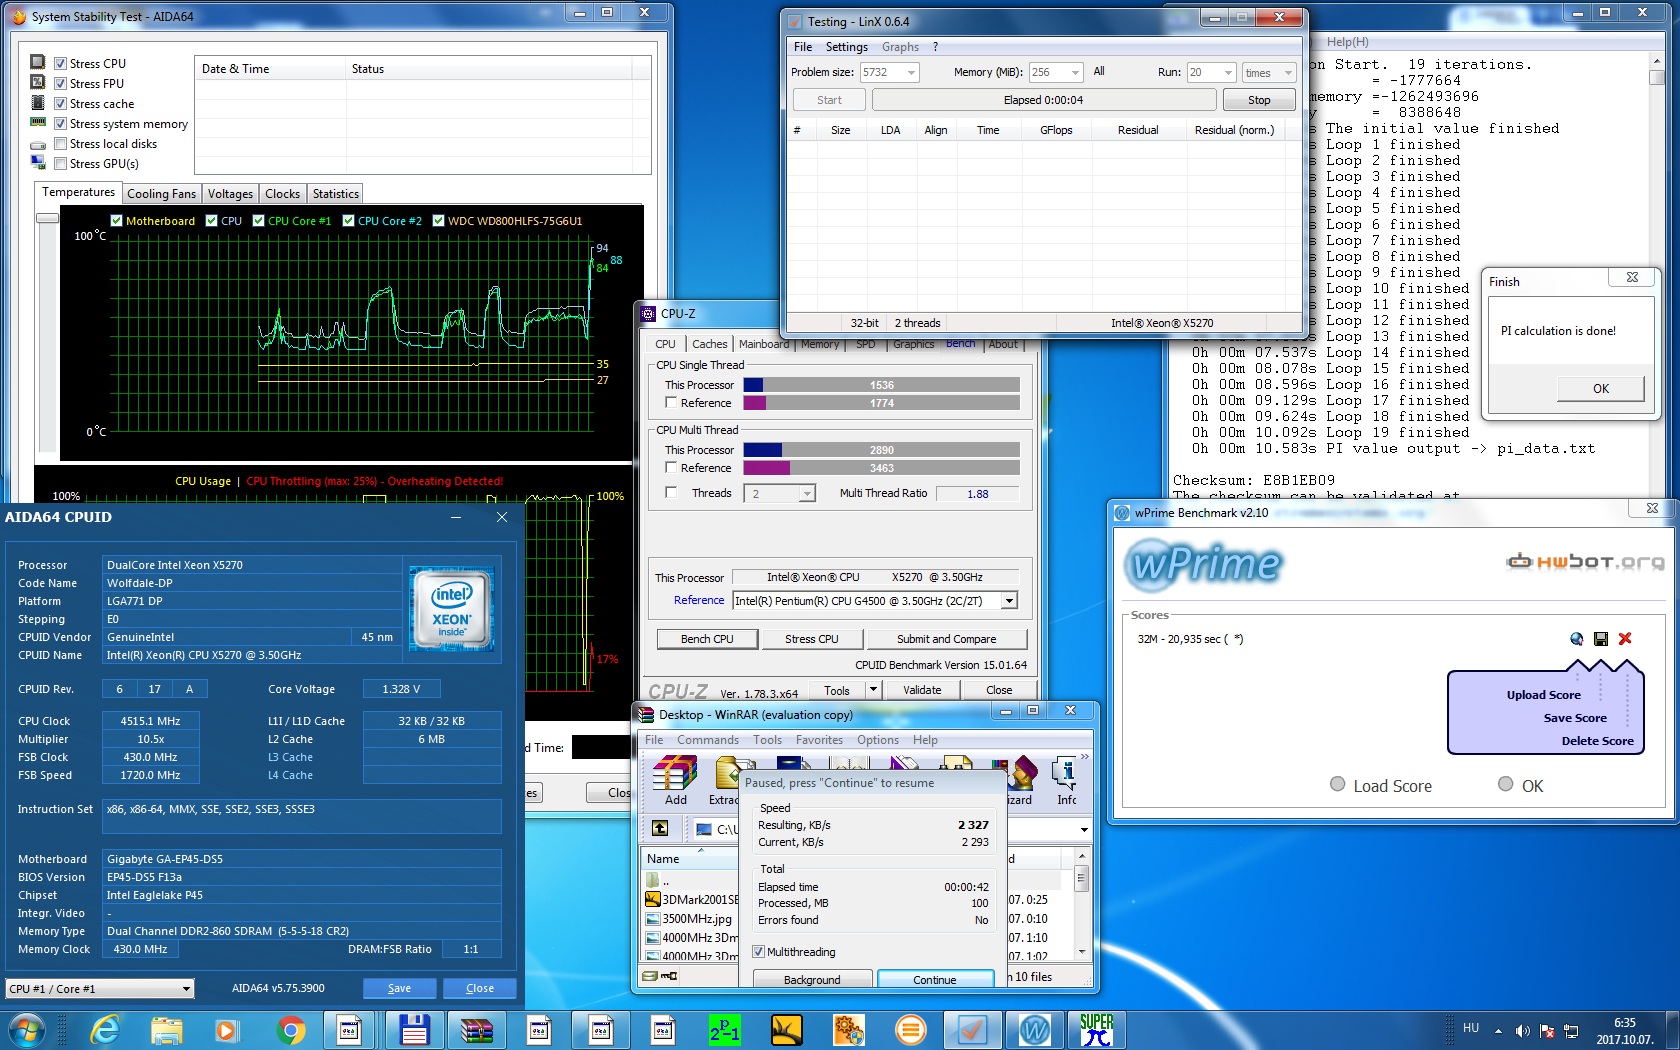
Task: Expand the CPU-Z Reference processor dropdown
Action: (1009, 601)
